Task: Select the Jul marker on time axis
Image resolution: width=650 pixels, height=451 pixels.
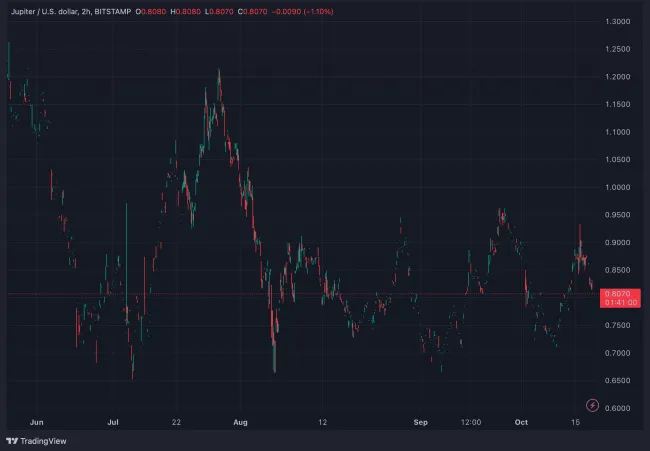Action: click(x=113, y=423)
